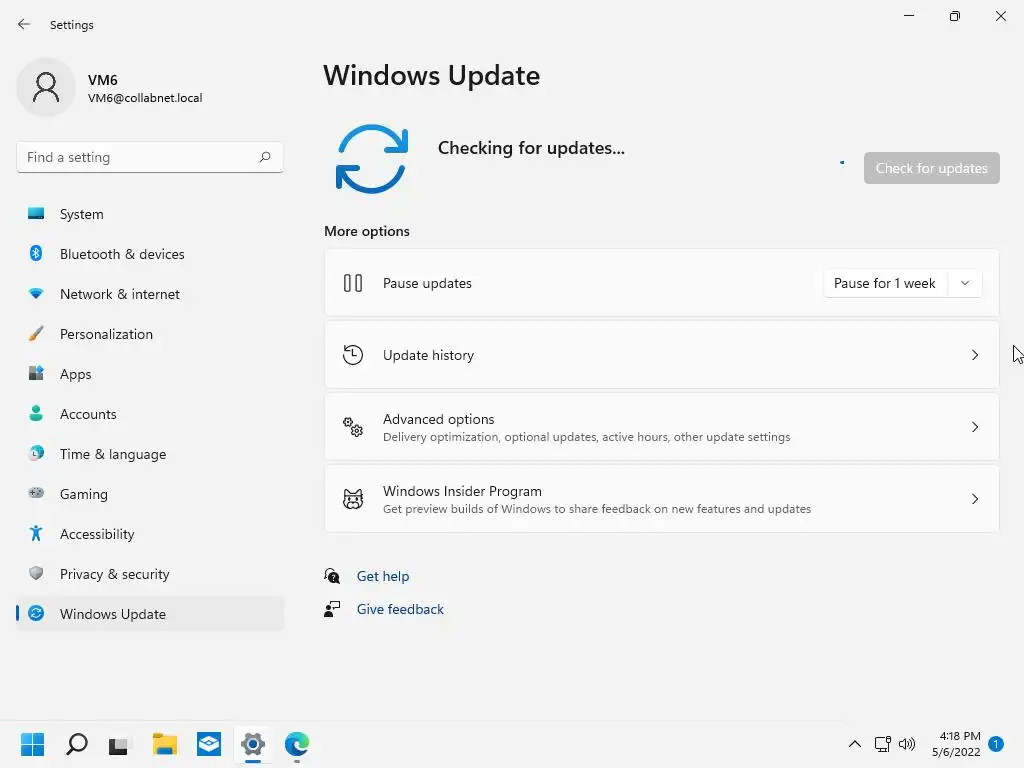This screenshot has width=1024, height=768.
Task: Open the Apps settings page
Action: pyautogui.click(x=150, y=374)
